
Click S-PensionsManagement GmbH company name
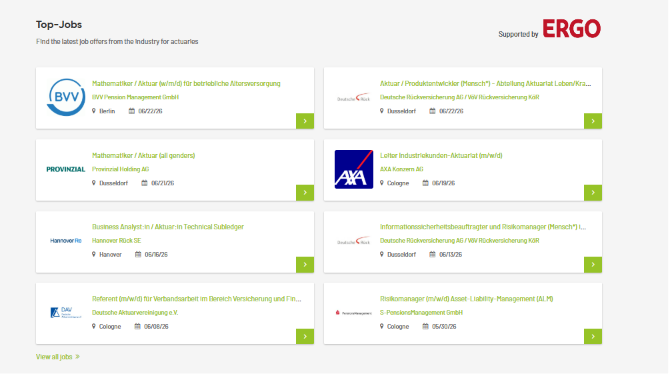pyautogui.click(x=421, y=313)
